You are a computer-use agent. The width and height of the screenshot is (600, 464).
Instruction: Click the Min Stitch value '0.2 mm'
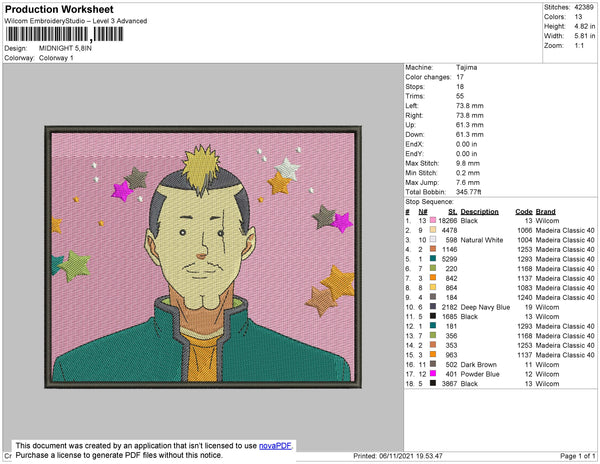coord(468,173)
